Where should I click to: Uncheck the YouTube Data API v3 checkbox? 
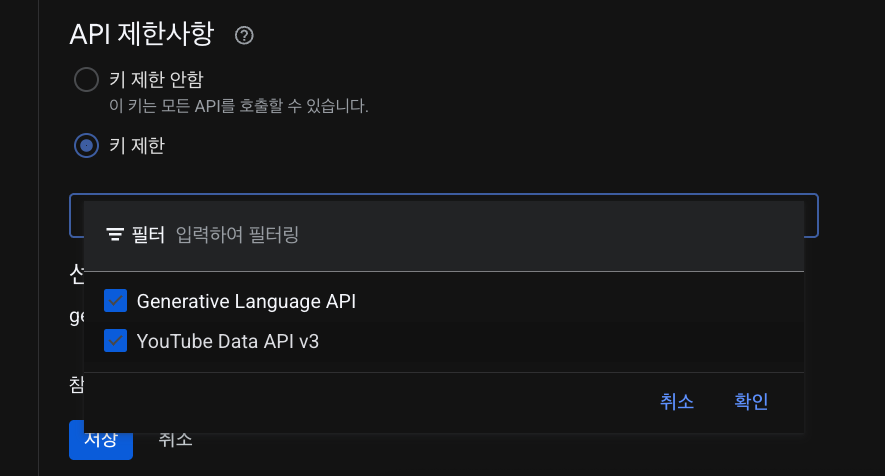(x=116, y=341)
